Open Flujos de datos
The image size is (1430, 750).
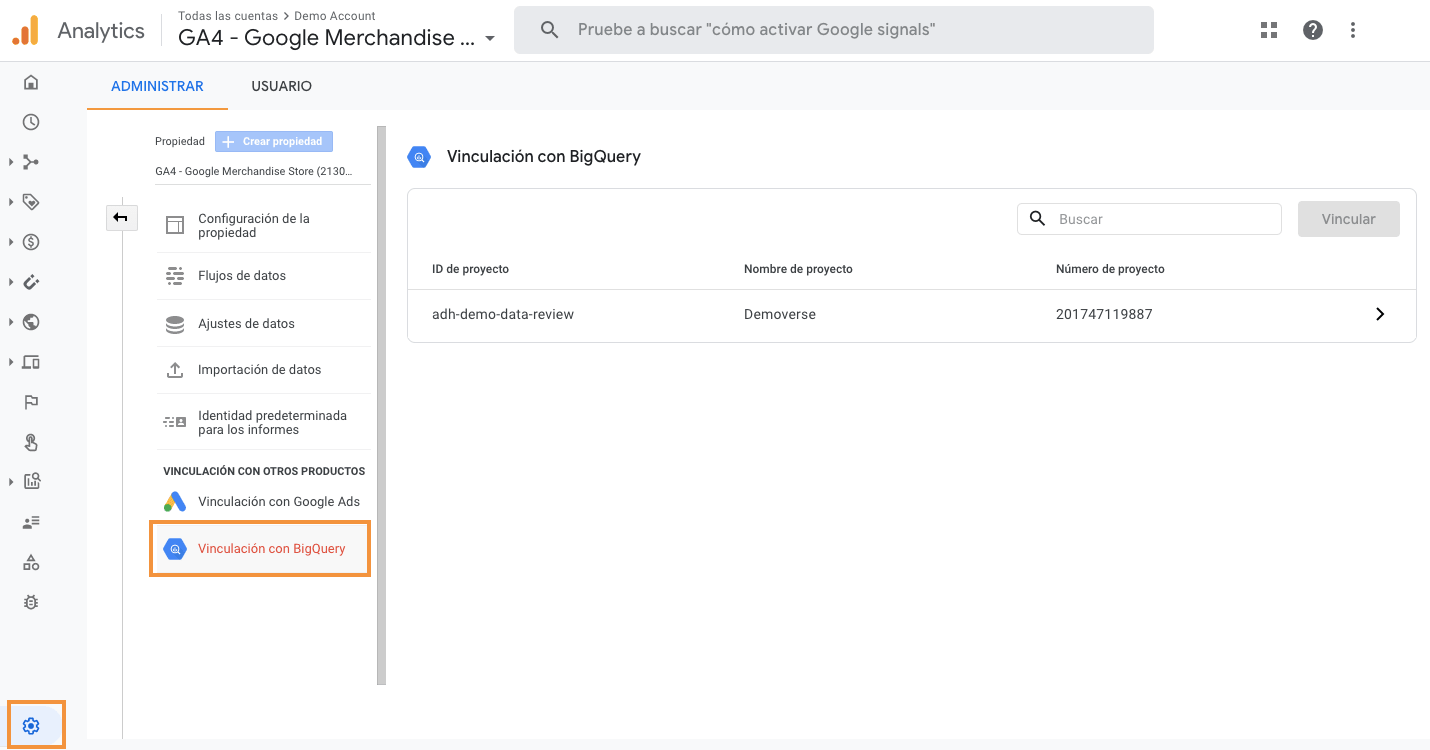[x=263, y=276]
